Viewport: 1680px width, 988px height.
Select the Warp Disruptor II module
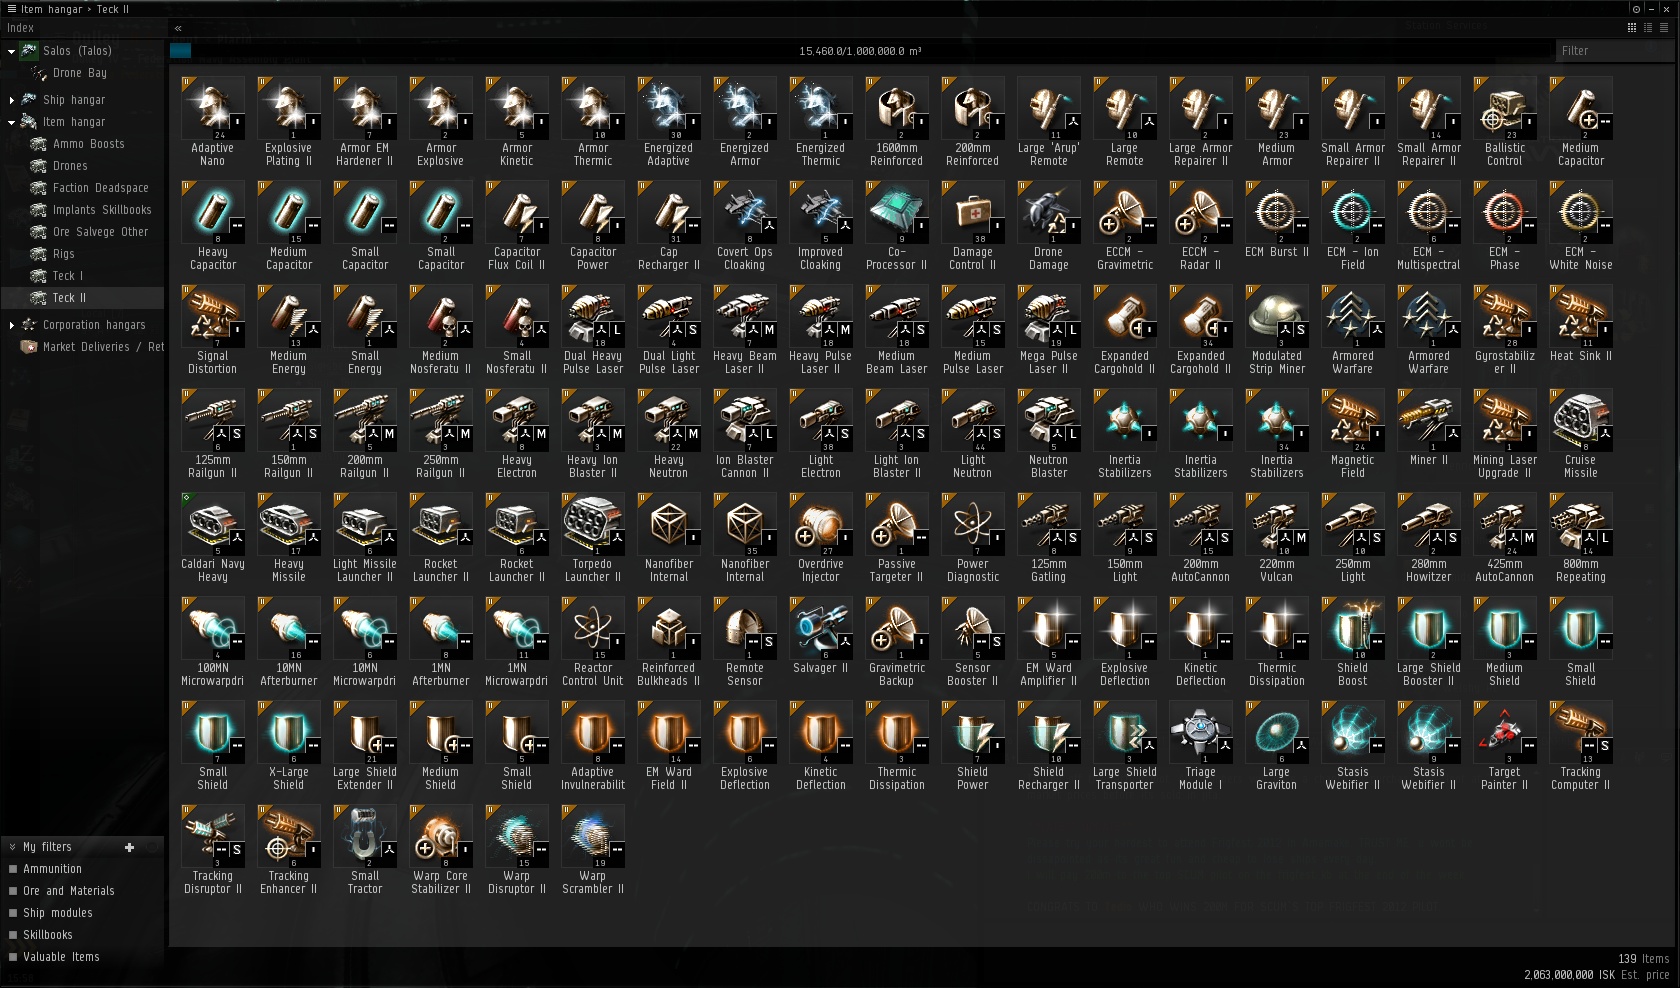517,837
